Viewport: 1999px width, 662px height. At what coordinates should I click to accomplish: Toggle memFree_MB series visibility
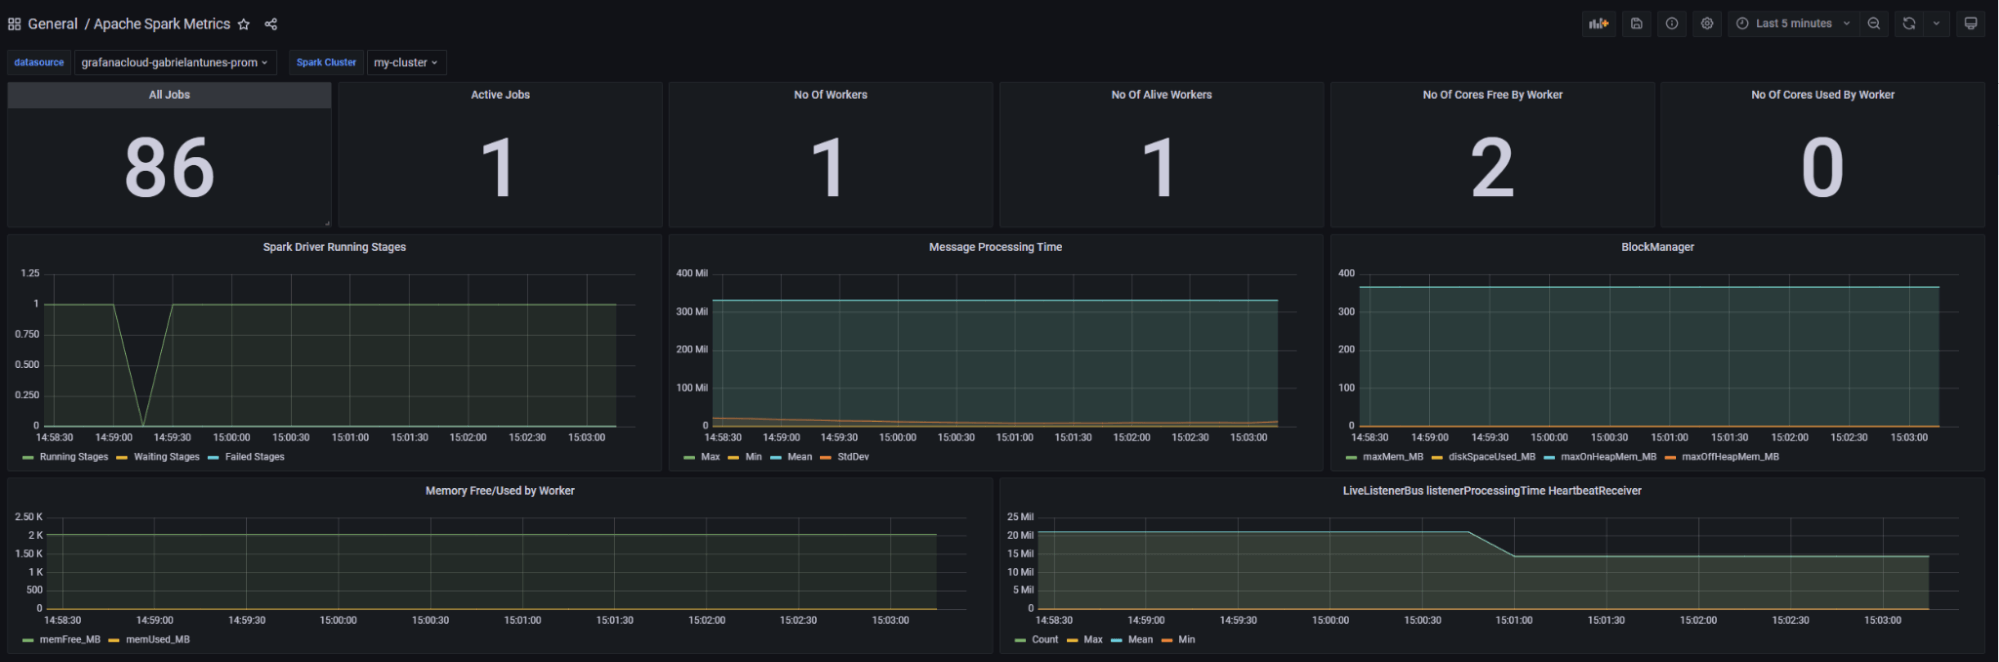click(x=70, y=640)
